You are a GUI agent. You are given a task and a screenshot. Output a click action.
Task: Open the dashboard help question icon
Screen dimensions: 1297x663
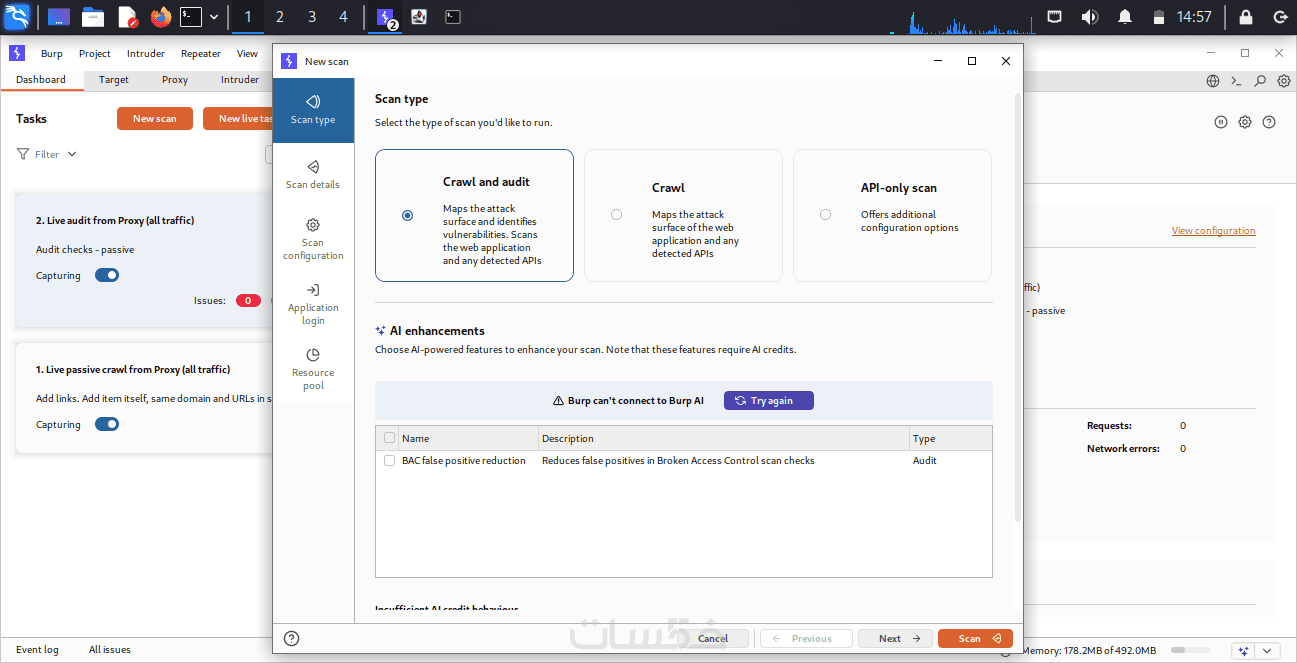(x=1269, y=122)
